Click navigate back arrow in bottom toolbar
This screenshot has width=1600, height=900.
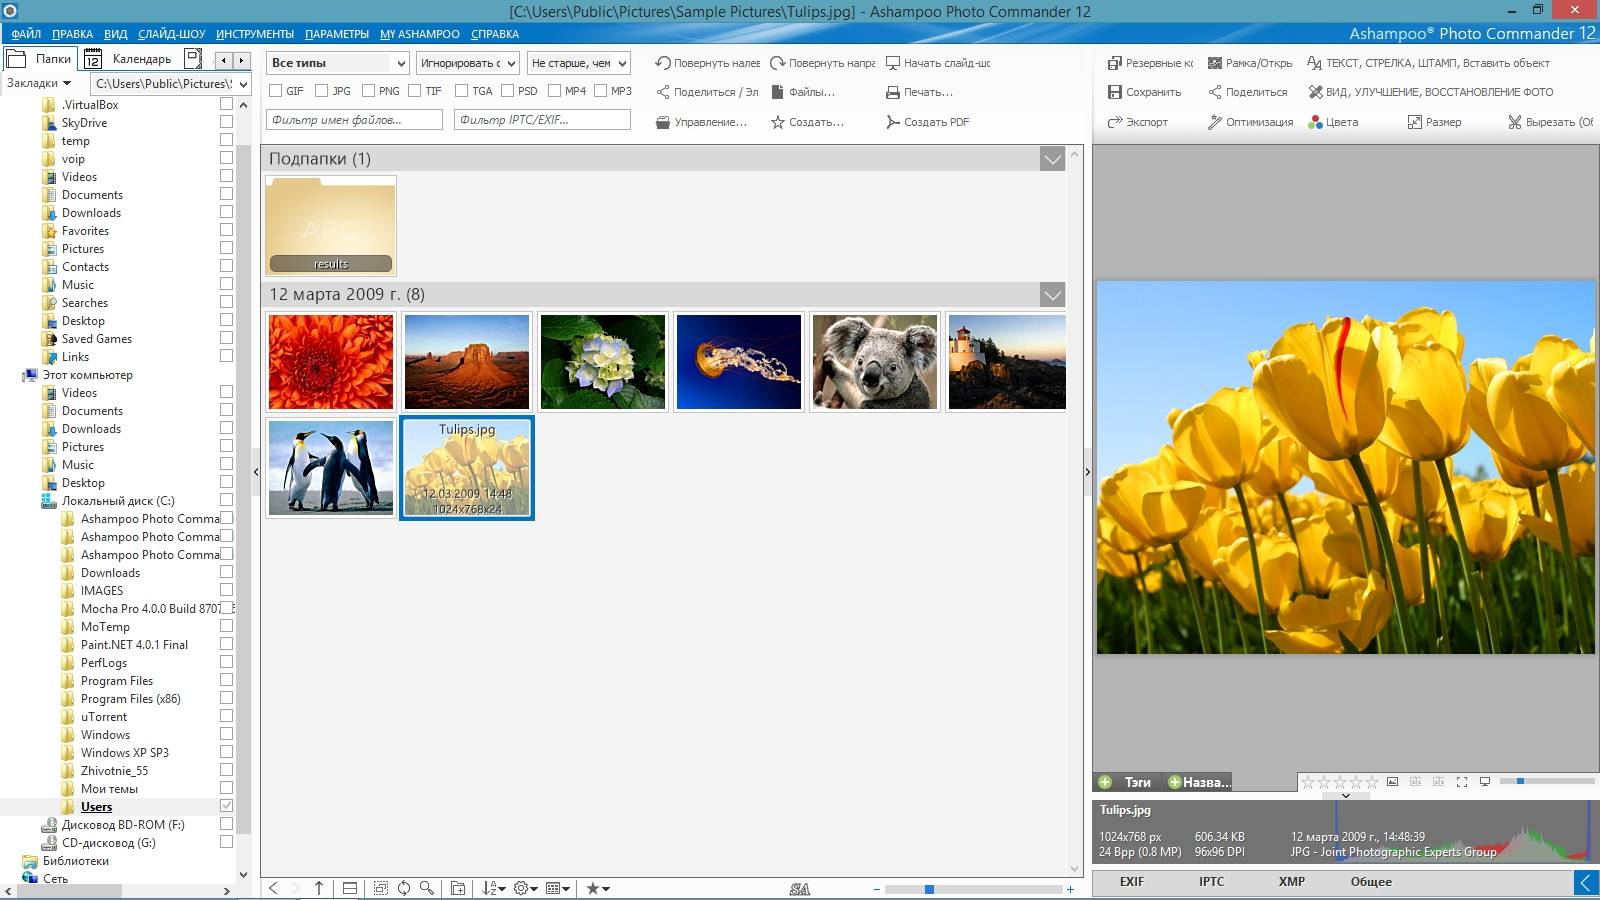273,888
